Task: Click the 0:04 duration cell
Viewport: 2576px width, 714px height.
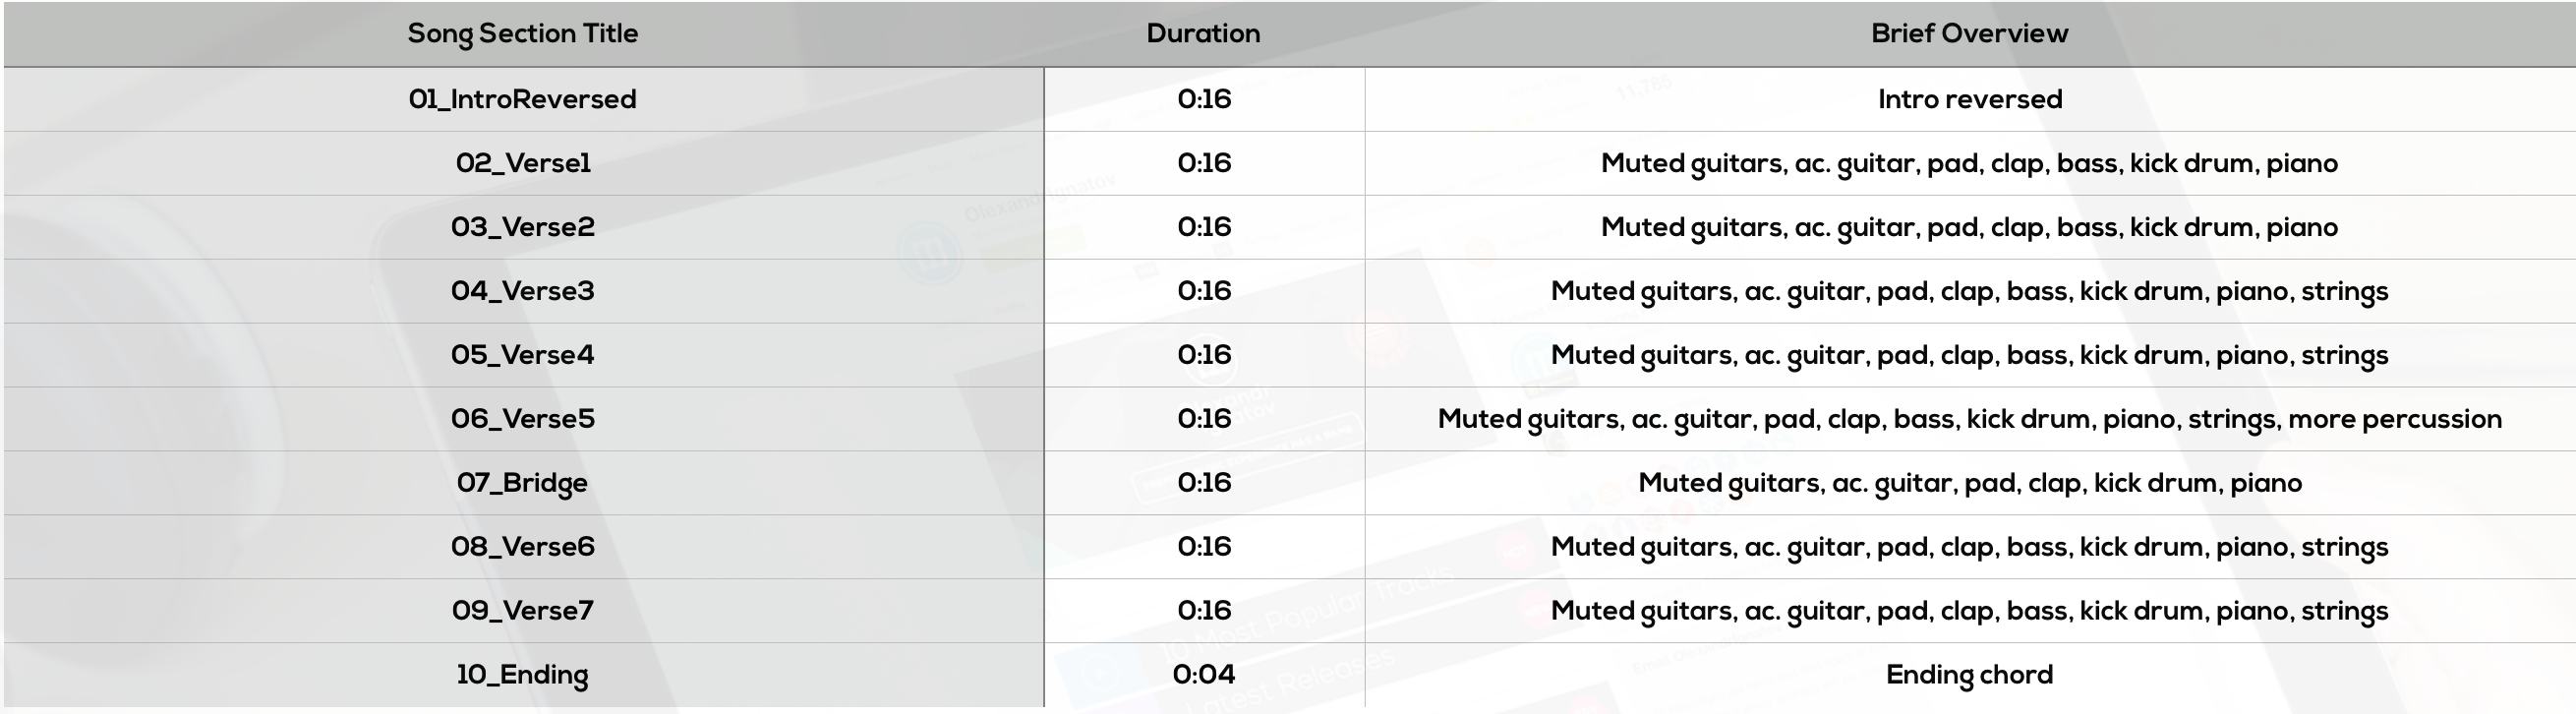Action: [x=1204, y=675]
